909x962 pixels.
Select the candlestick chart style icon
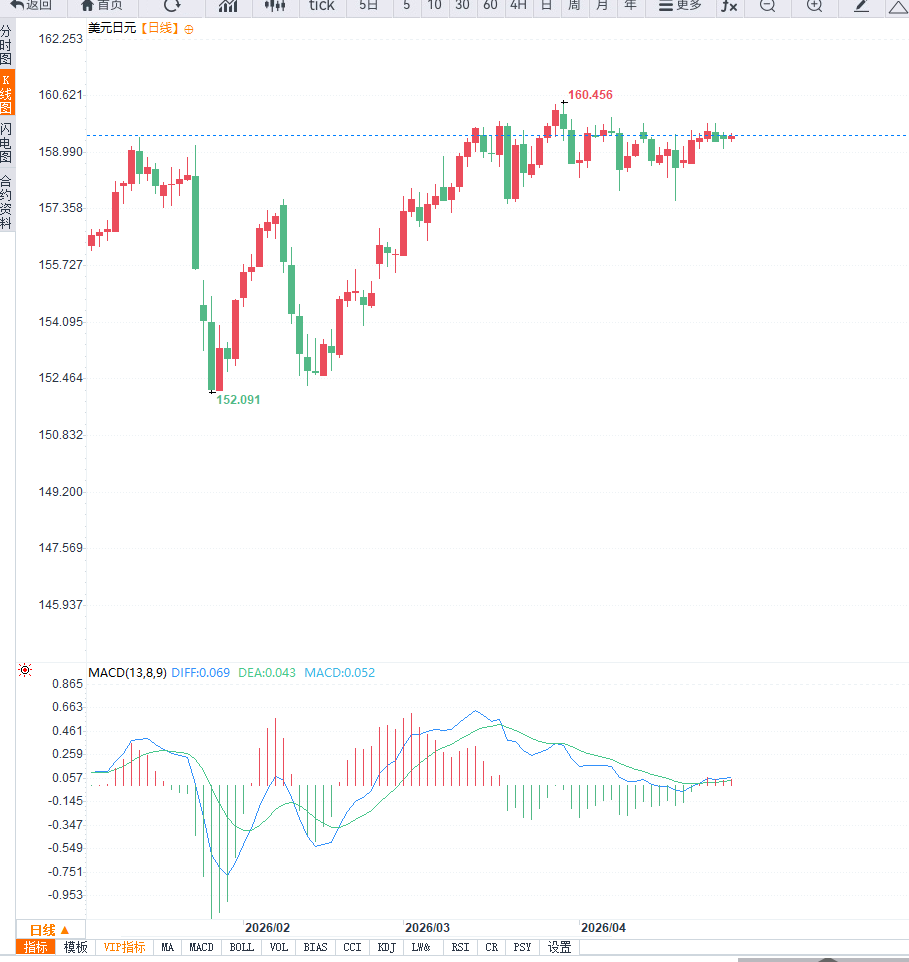point(274,6)
